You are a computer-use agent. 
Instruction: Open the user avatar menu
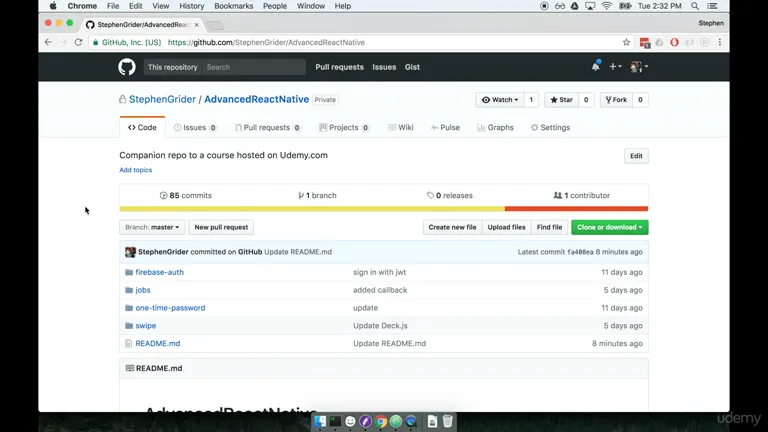coord(639,67)
